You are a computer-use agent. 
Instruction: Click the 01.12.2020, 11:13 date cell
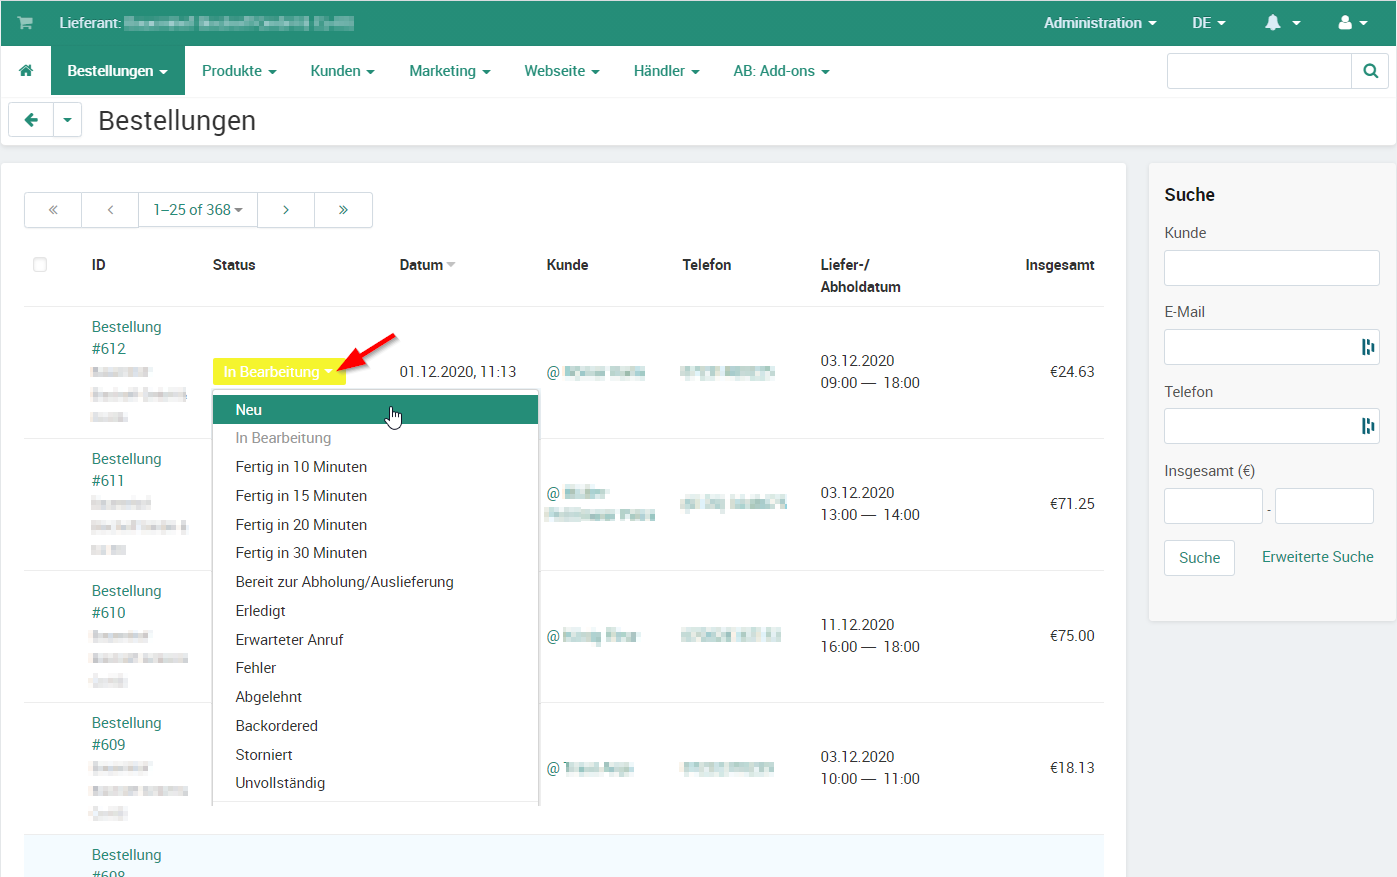pos(458,372)
